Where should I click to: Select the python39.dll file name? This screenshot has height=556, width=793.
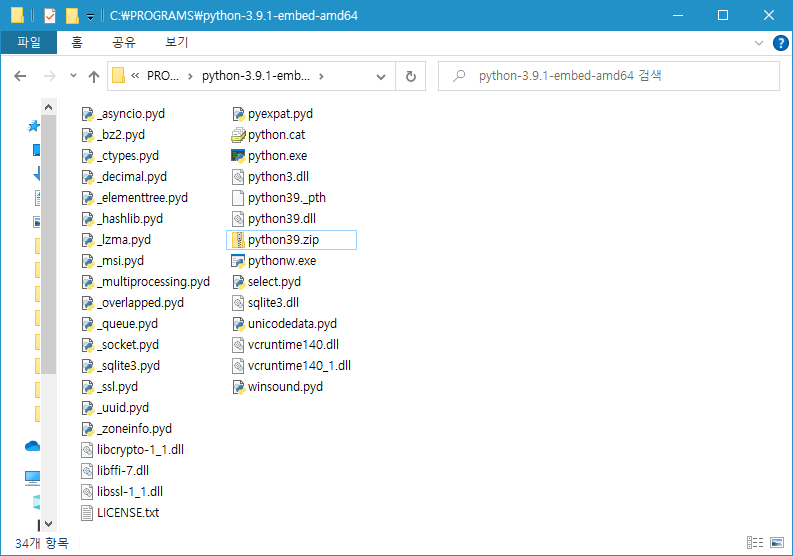pos(282,219)
